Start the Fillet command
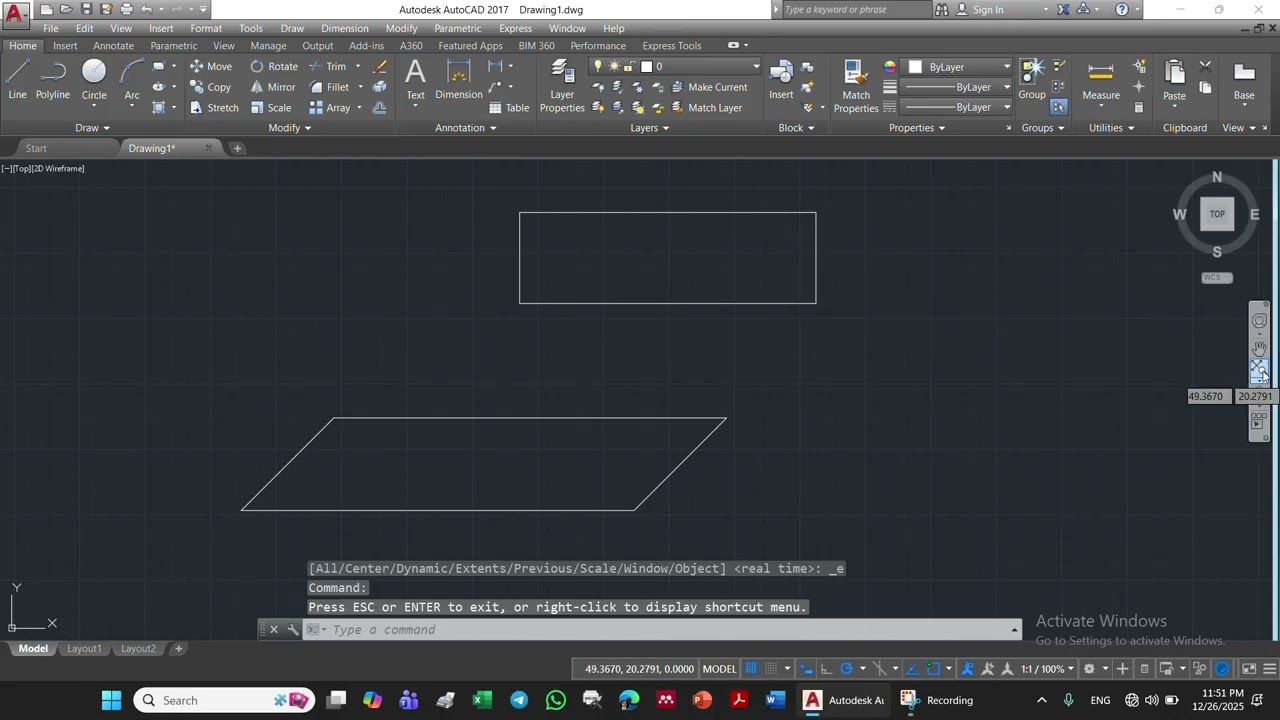This screenshot has width=1280, height=720. tap(329, 87)
